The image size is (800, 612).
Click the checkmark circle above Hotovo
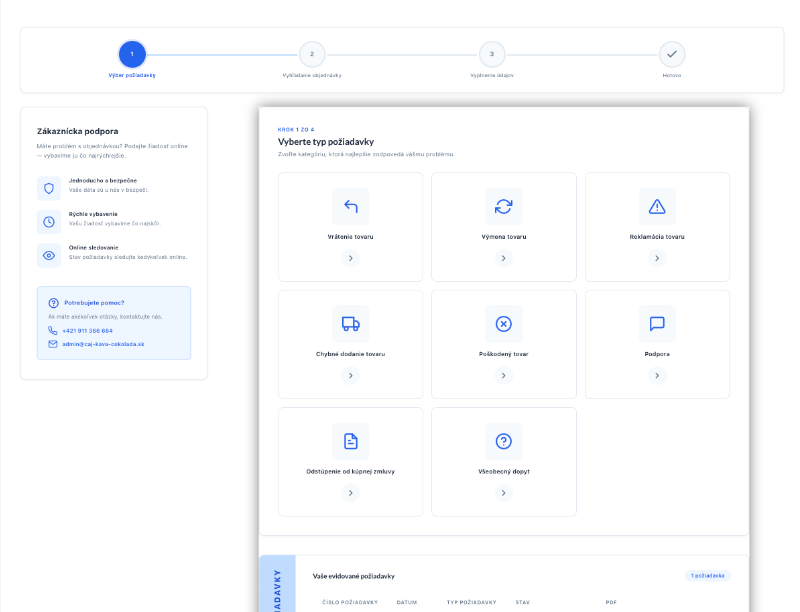672,54
